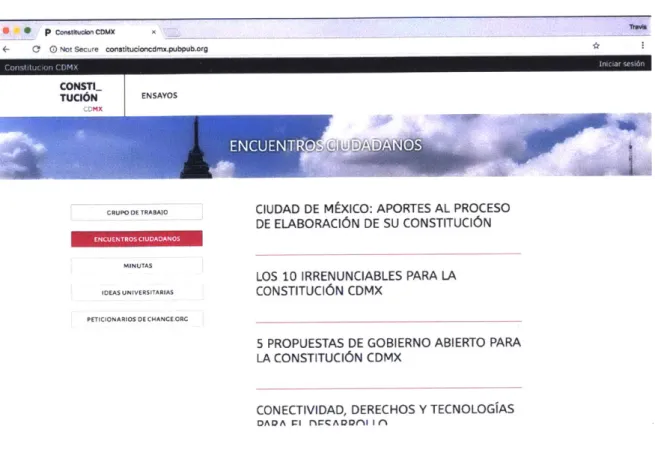Open the Chrome three-dot menu
This screenshot has width=655, height=465.
coord(642,45)
